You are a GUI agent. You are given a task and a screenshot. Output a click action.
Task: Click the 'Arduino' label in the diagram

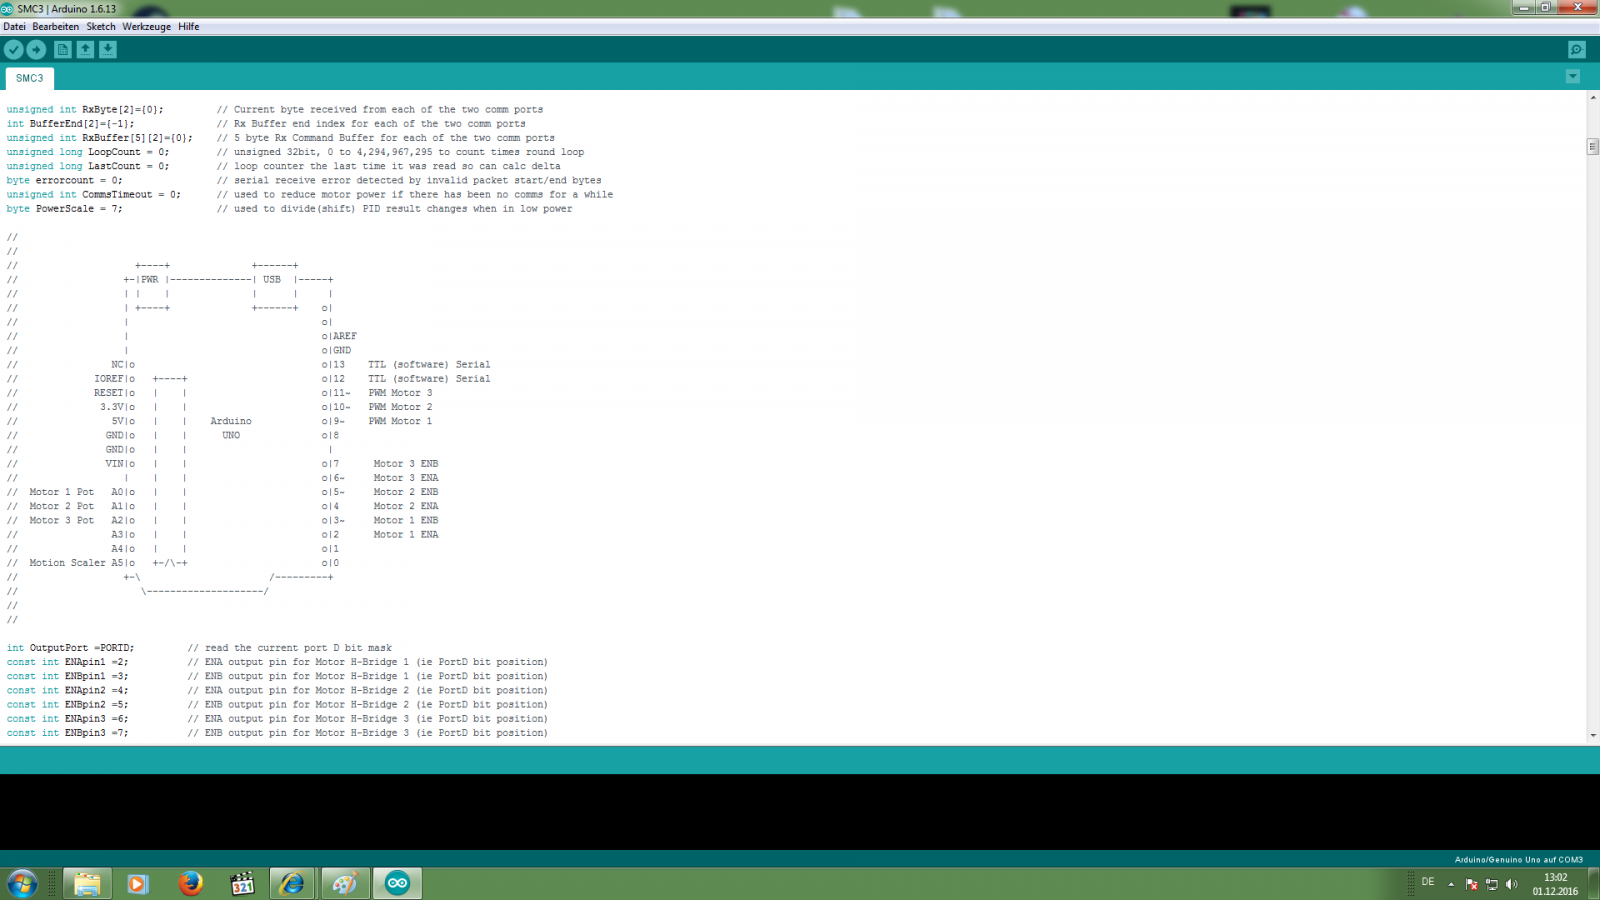[x=231, y=421]
